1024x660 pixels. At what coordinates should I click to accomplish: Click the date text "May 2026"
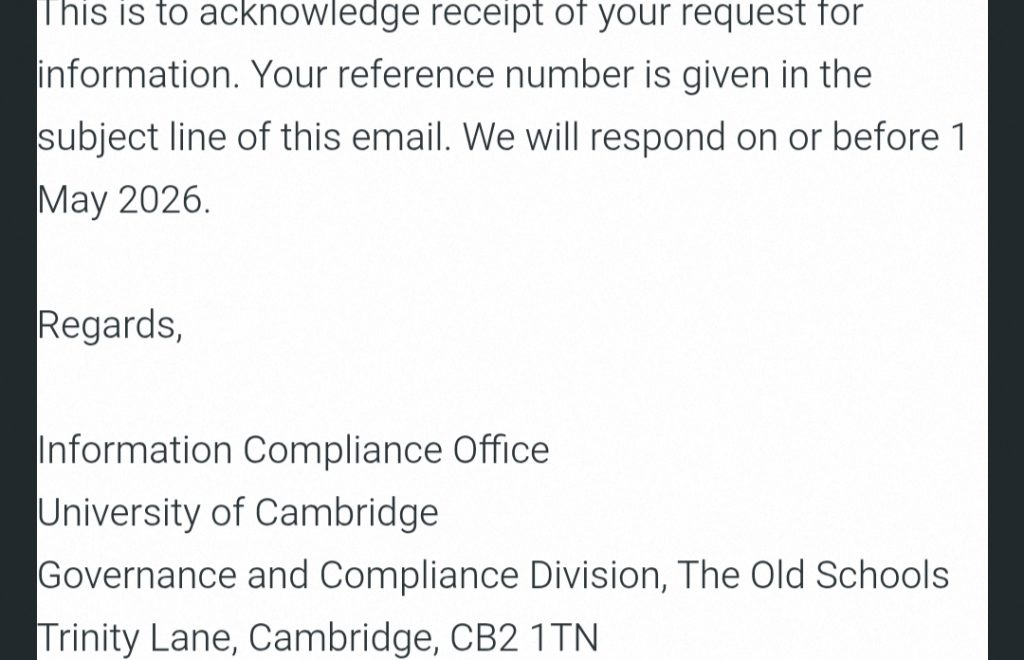[x=123, y=200]
